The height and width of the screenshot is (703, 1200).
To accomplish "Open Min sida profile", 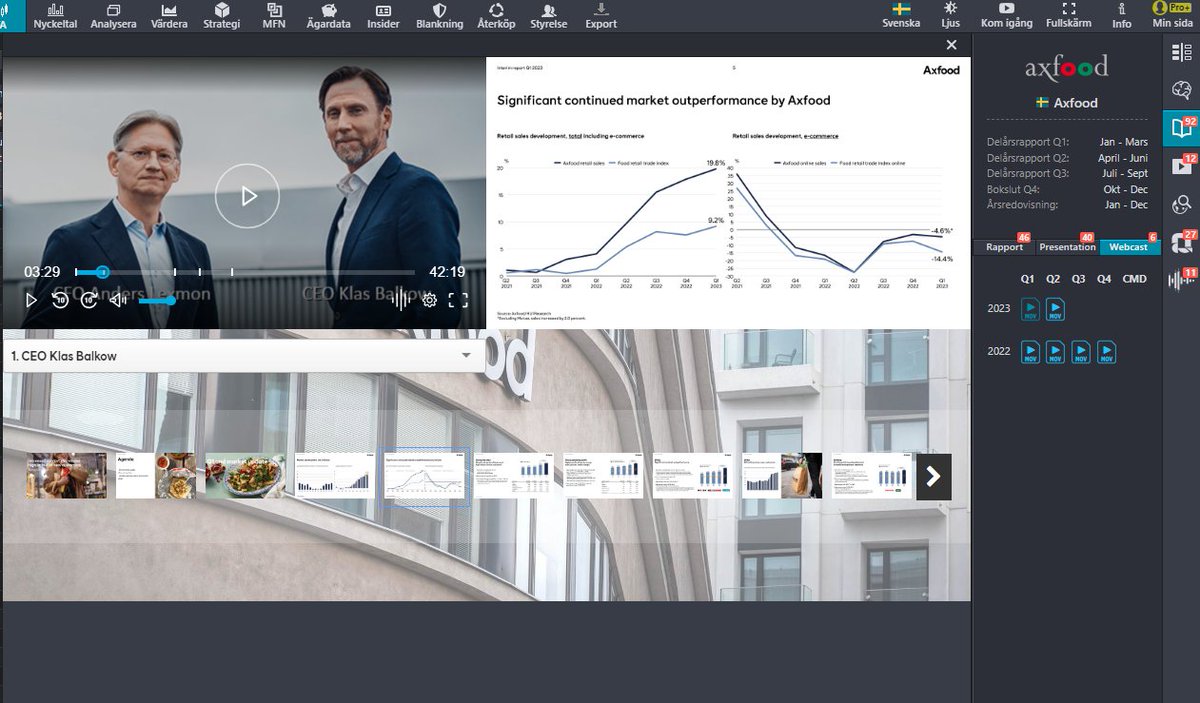I will tap(1172, 15).
